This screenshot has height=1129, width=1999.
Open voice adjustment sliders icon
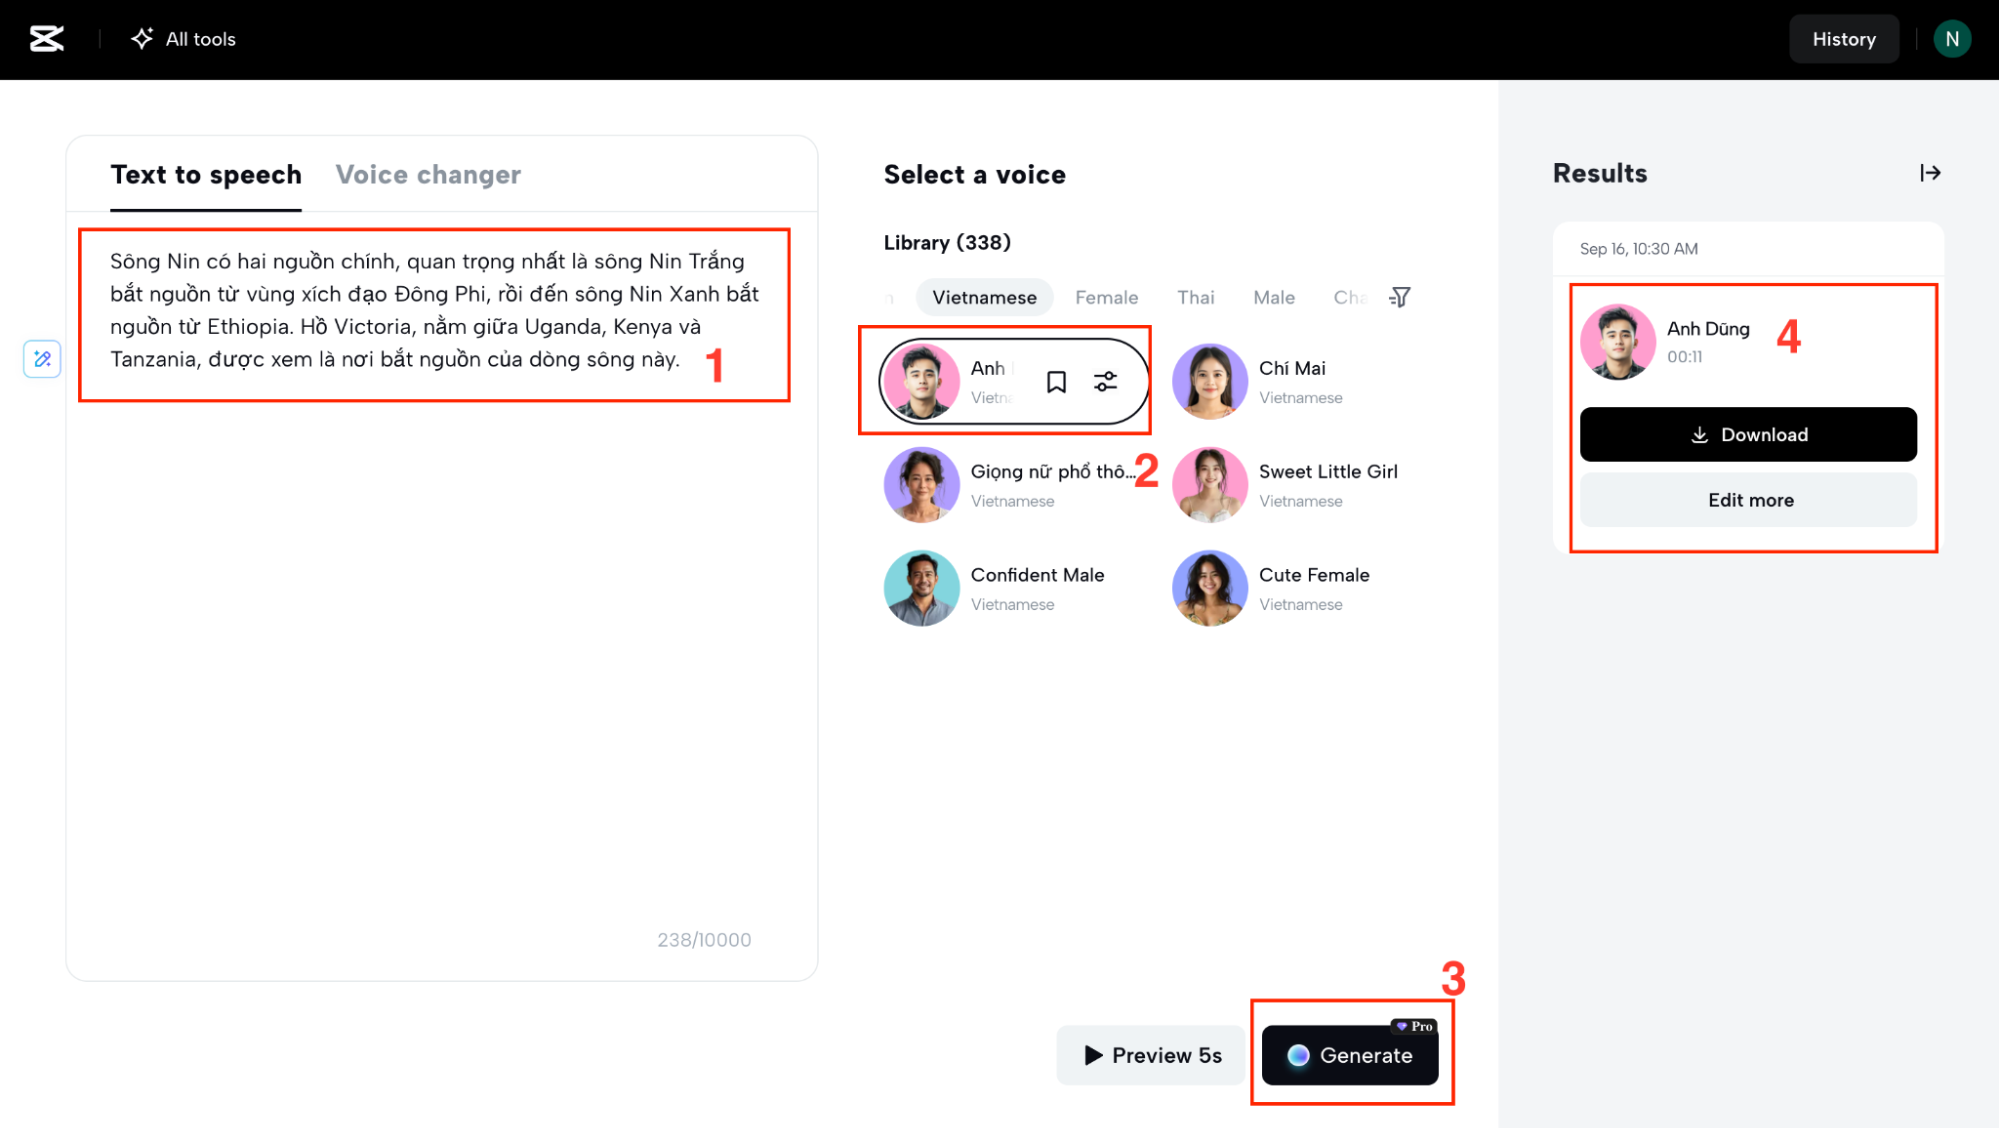1105,382
